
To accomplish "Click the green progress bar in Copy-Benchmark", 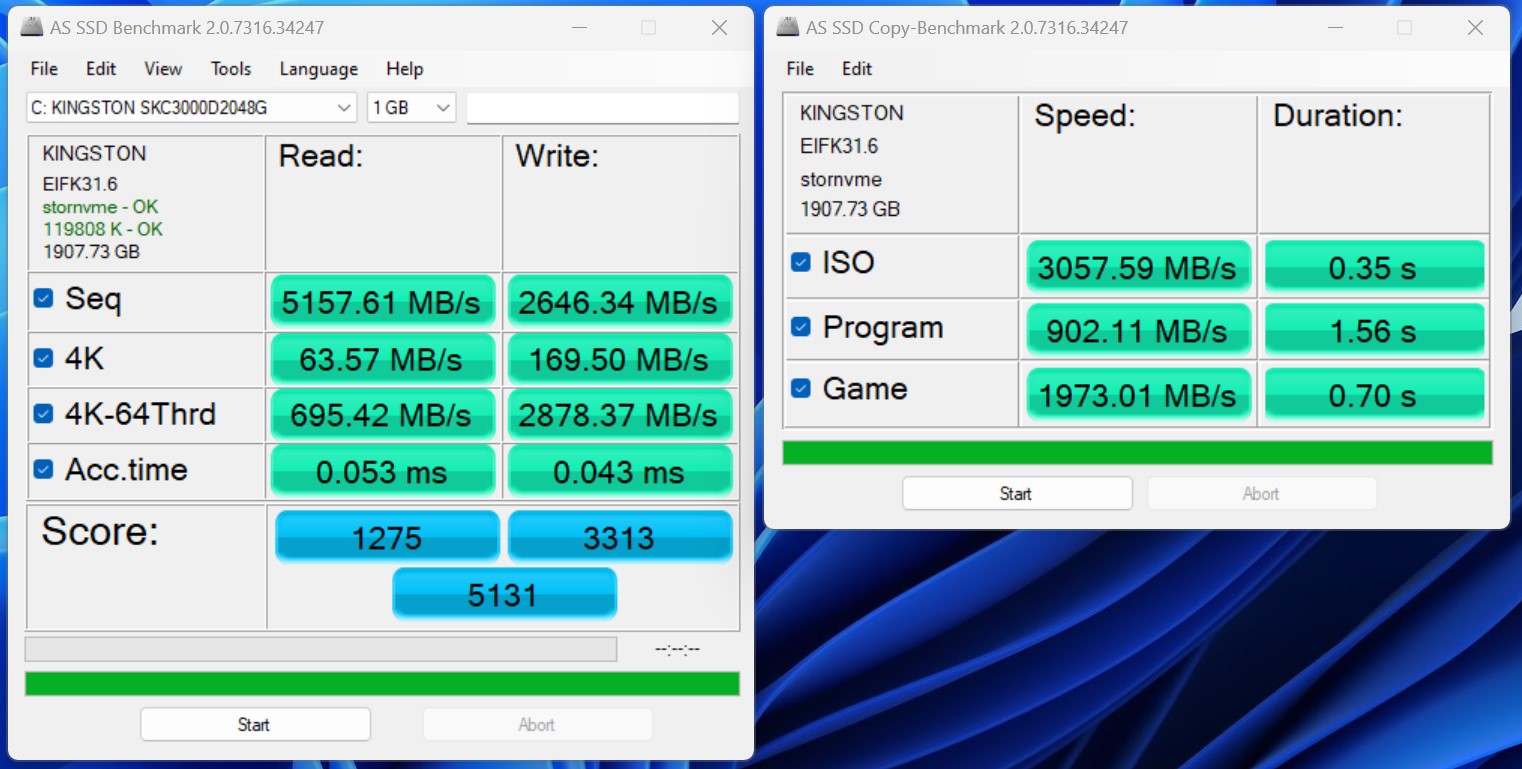I will click(1137, 453).
